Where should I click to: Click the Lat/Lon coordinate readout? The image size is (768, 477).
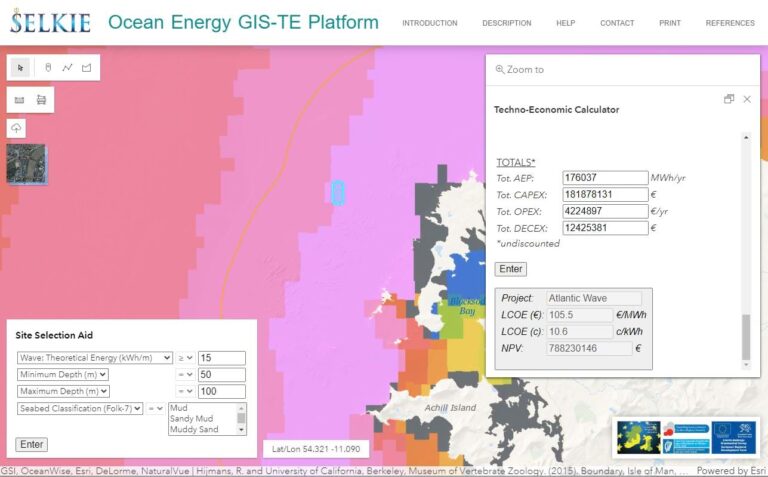pos(316,449)
